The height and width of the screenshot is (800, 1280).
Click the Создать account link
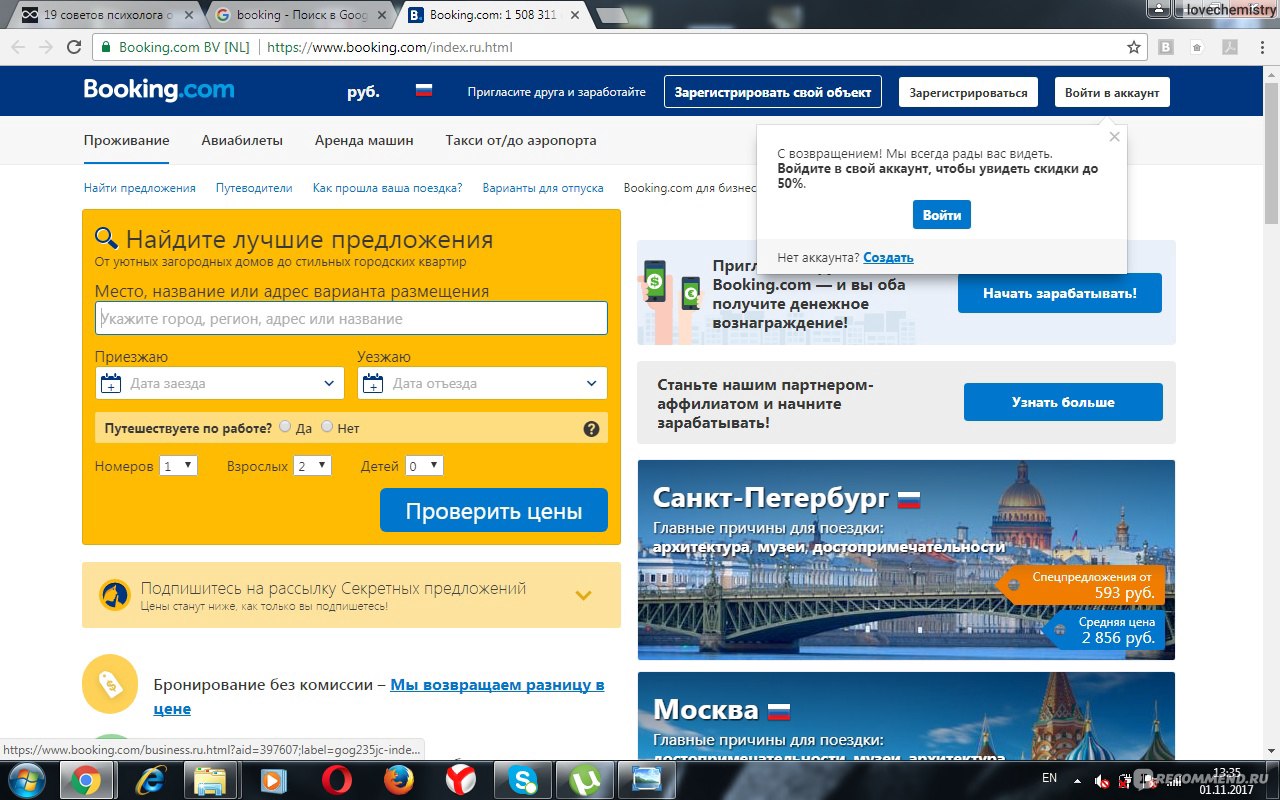(888, 258)
